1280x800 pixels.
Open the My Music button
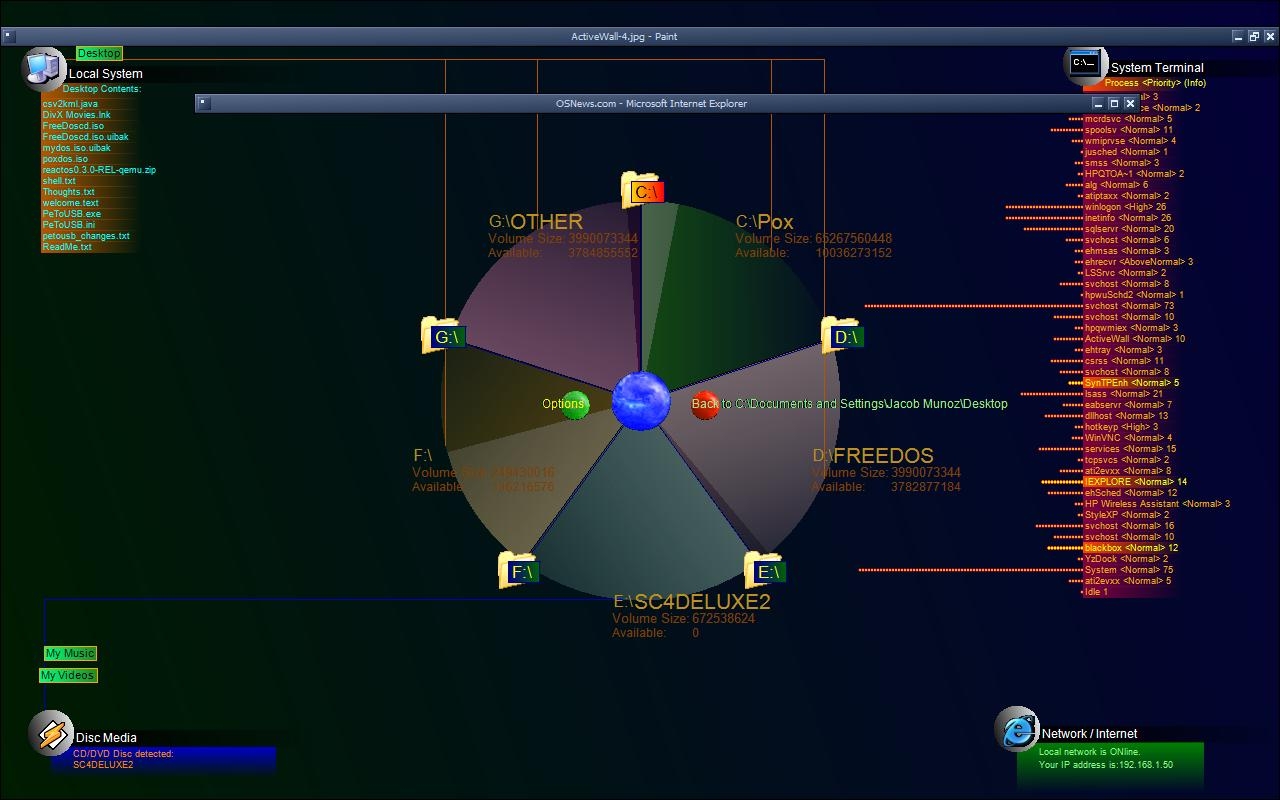point(70,653)
